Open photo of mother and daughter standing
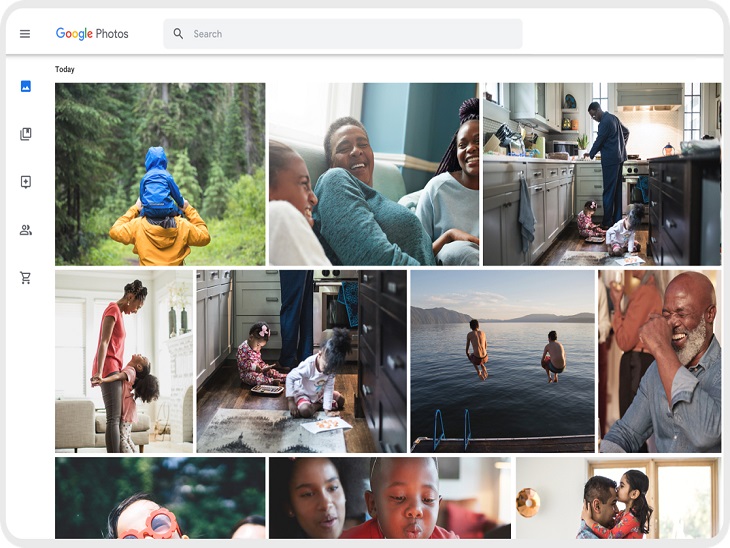The image size is (730, 548). (124, 361)
